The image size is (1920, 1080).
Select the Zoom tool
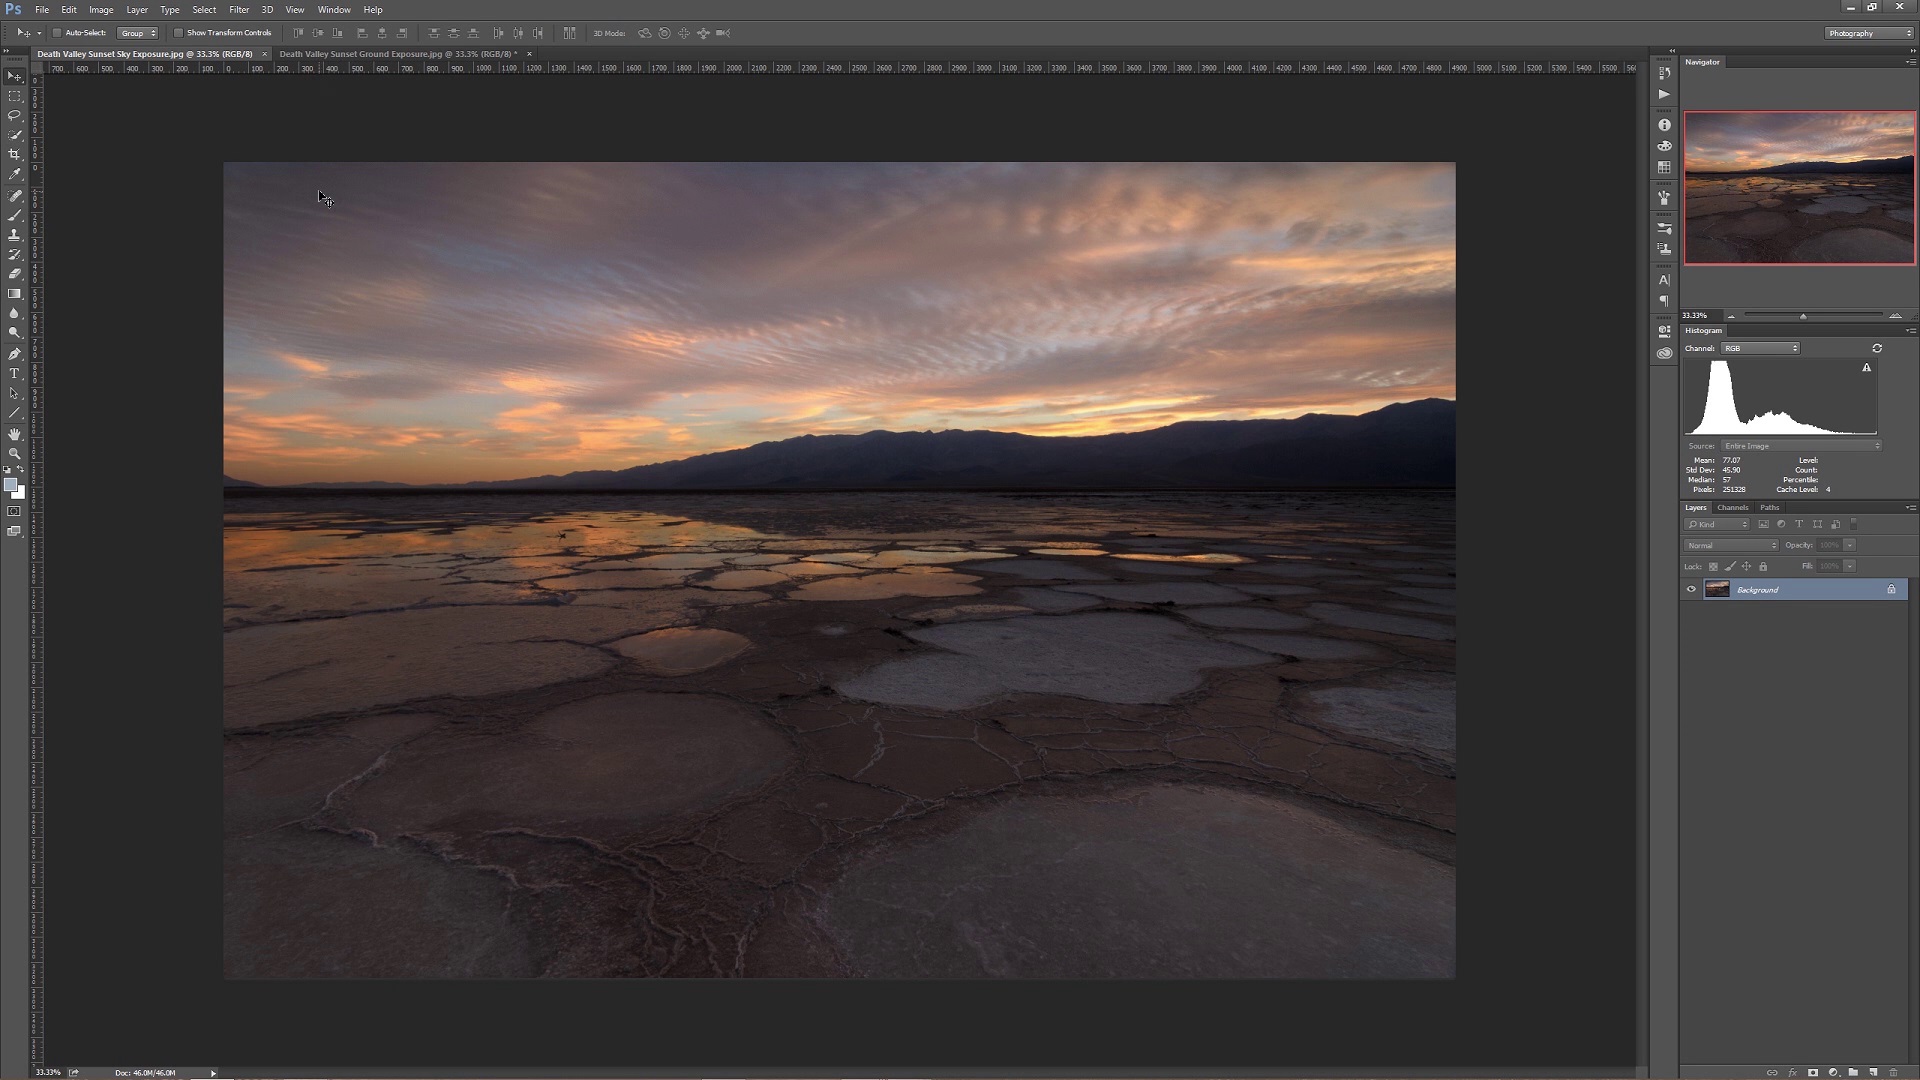(x=14, y=454)
